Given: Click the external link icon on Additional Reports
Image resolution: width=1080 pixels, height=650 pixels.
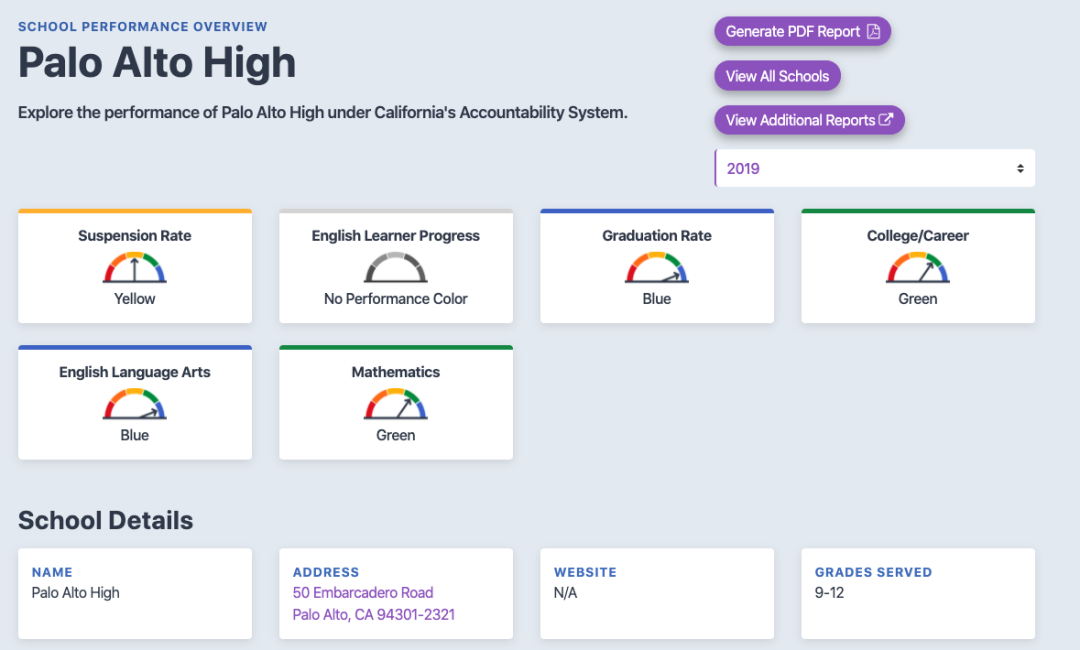Looking at the screenshot, I should [x=886, y=120].
